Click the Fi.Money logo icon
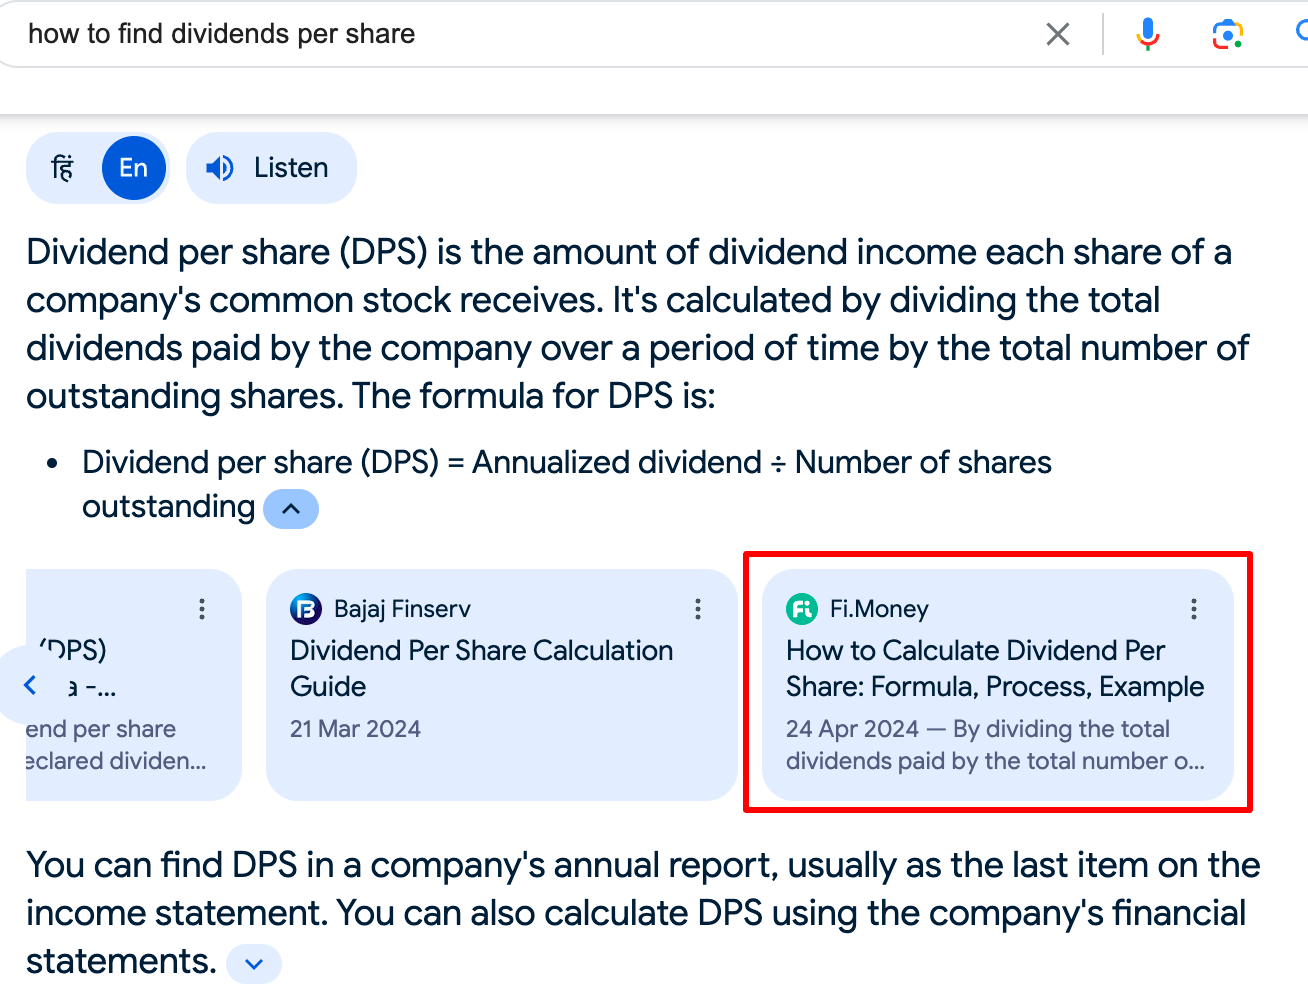The image size is (1308, 998). 802,609
